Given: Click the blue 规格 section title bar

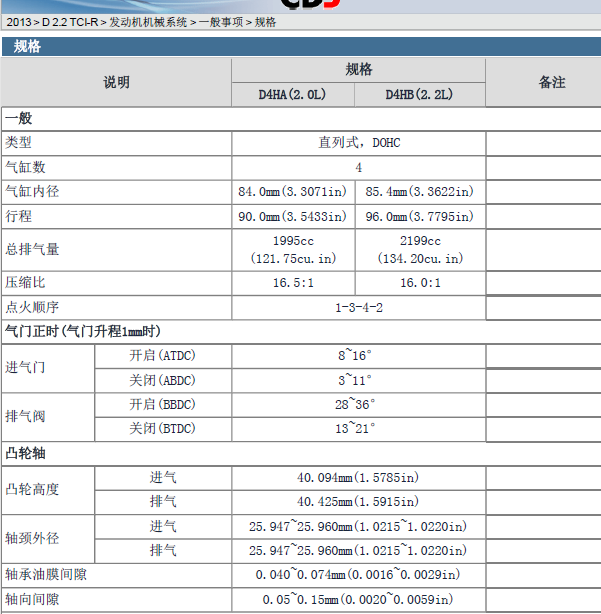Looking at the screenshot, I should click(x=301, y=47).
